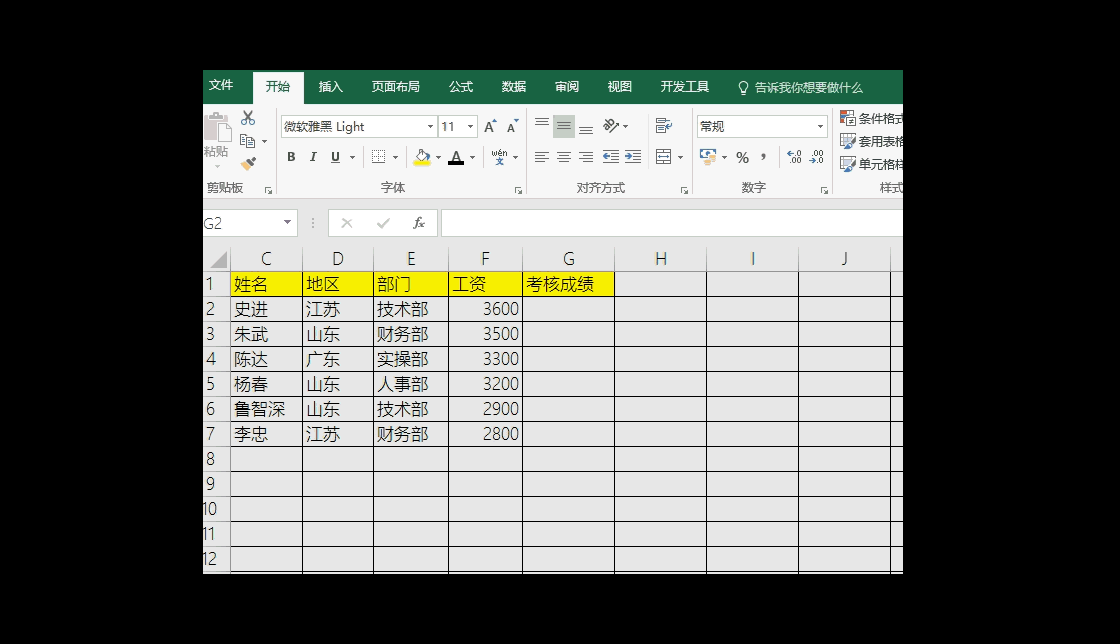Expand the 数字 group dialog launcher
The height and width of the screenshot is (644, 1120).
point(824,191)
